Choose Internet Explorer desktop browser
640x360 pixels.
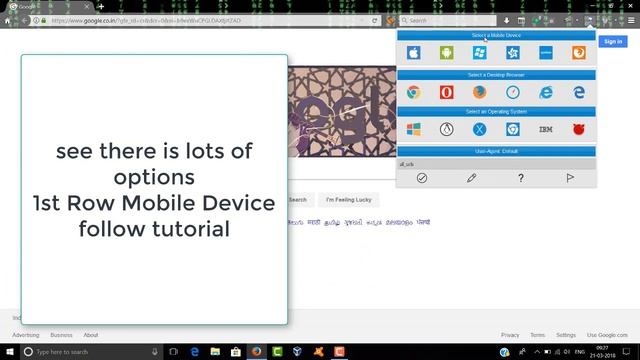[x=546, y=92]
